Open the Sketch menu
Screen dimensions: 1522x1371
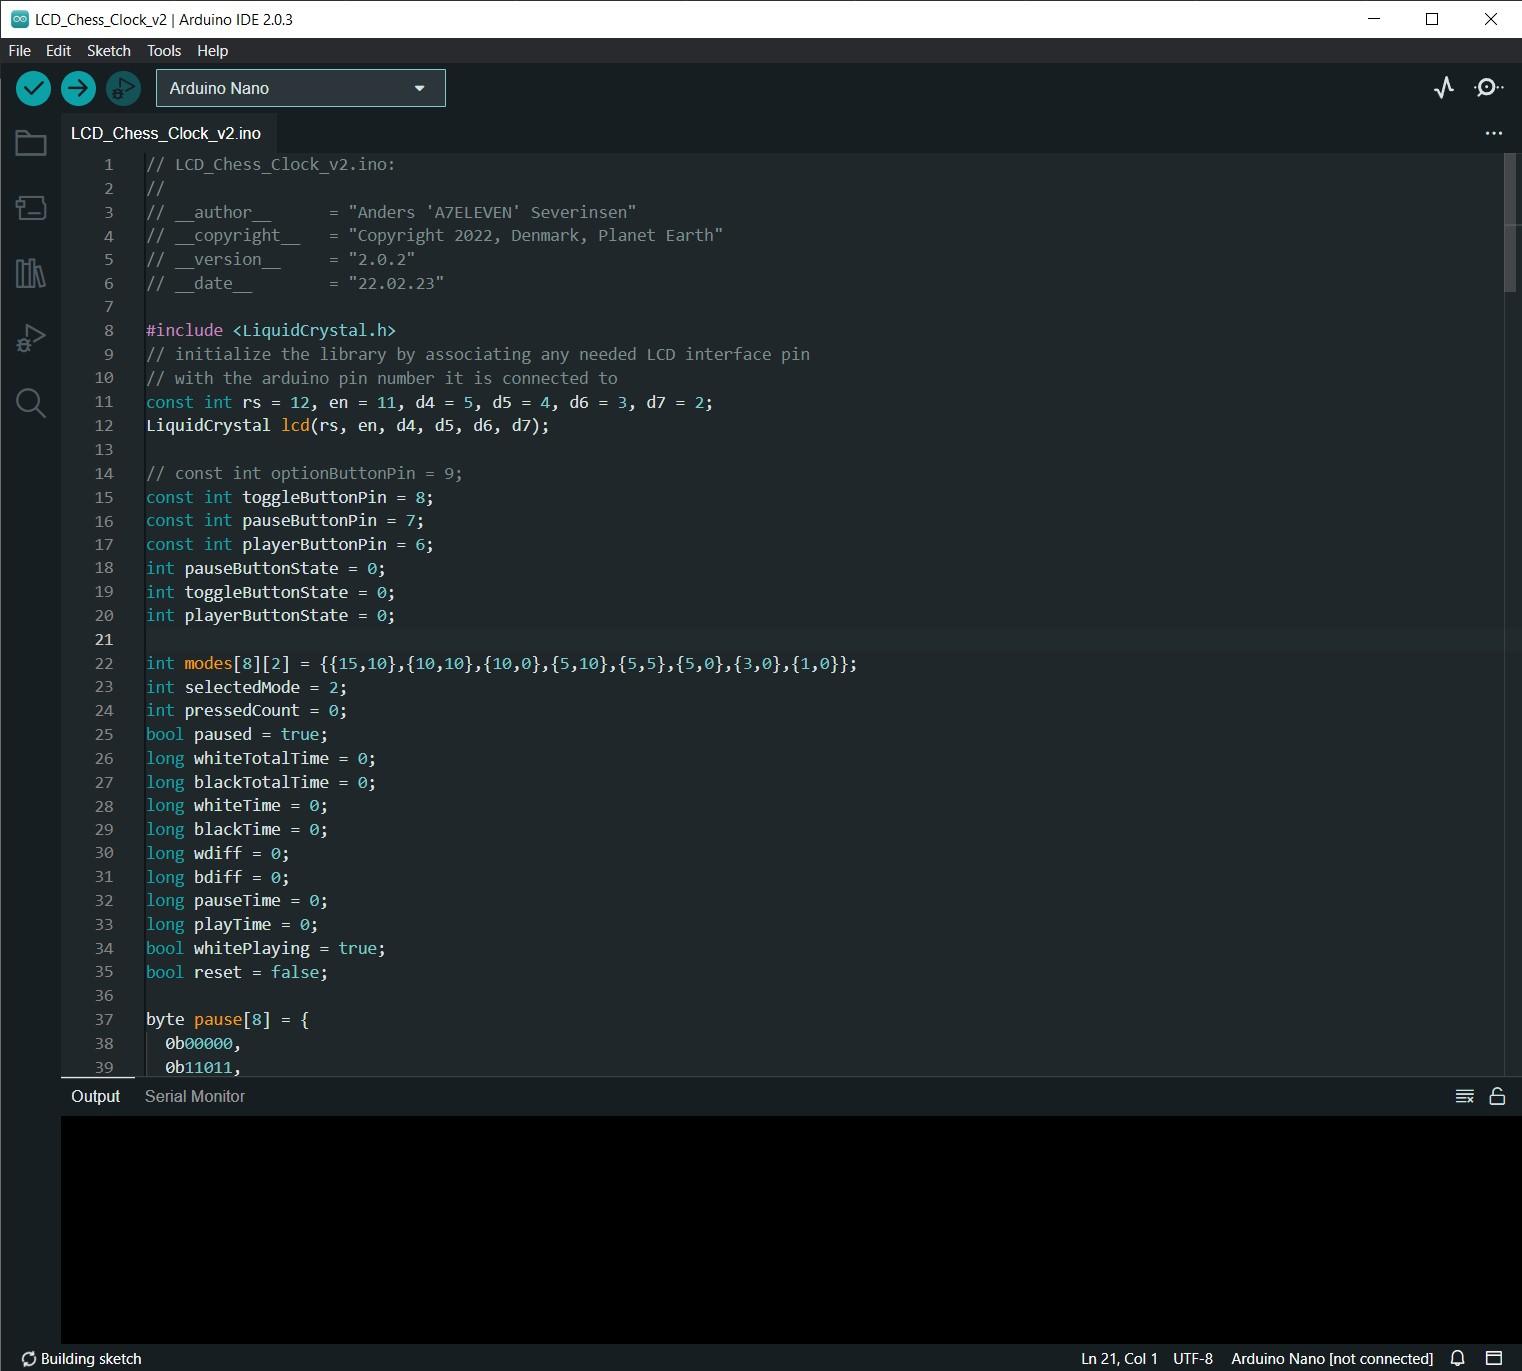coord(109,51)
